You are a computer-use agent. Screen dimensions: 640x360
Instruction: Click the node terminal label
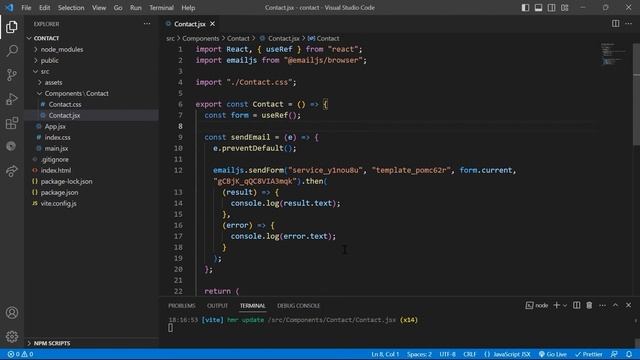pyautogui.click(x=537, y=305)
